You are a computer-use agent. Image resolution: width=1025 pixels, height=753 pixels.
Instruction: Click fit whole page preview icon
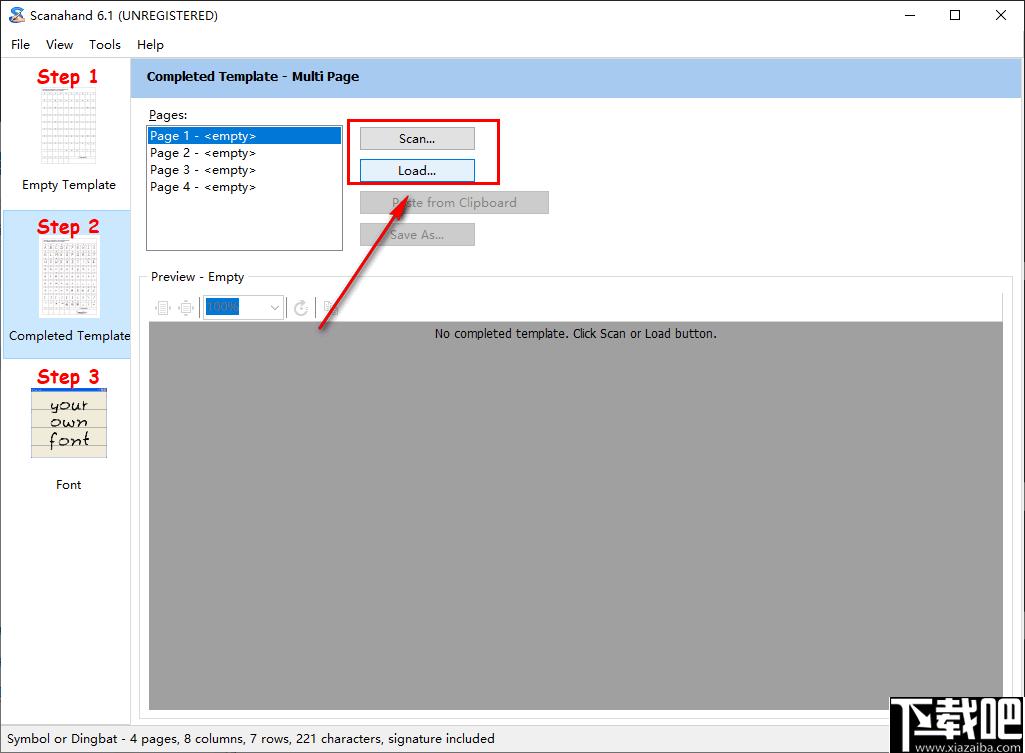(186, 307)
